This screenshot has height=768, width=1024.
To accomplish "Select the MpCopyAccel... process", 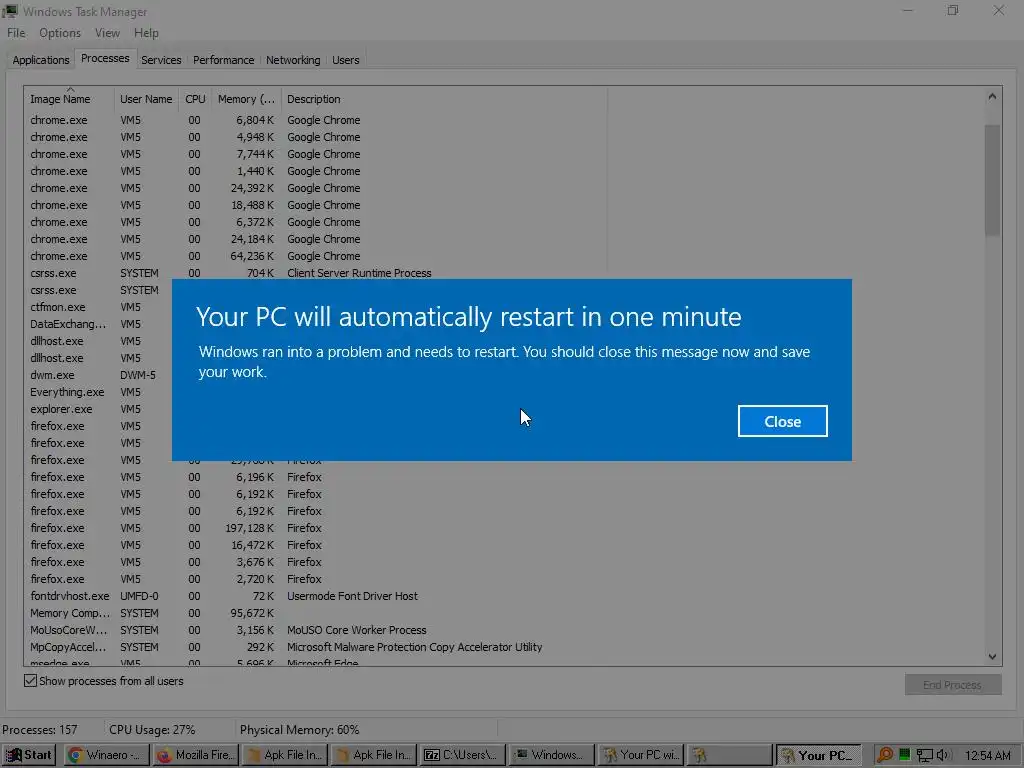I will [x=315, y=647].
